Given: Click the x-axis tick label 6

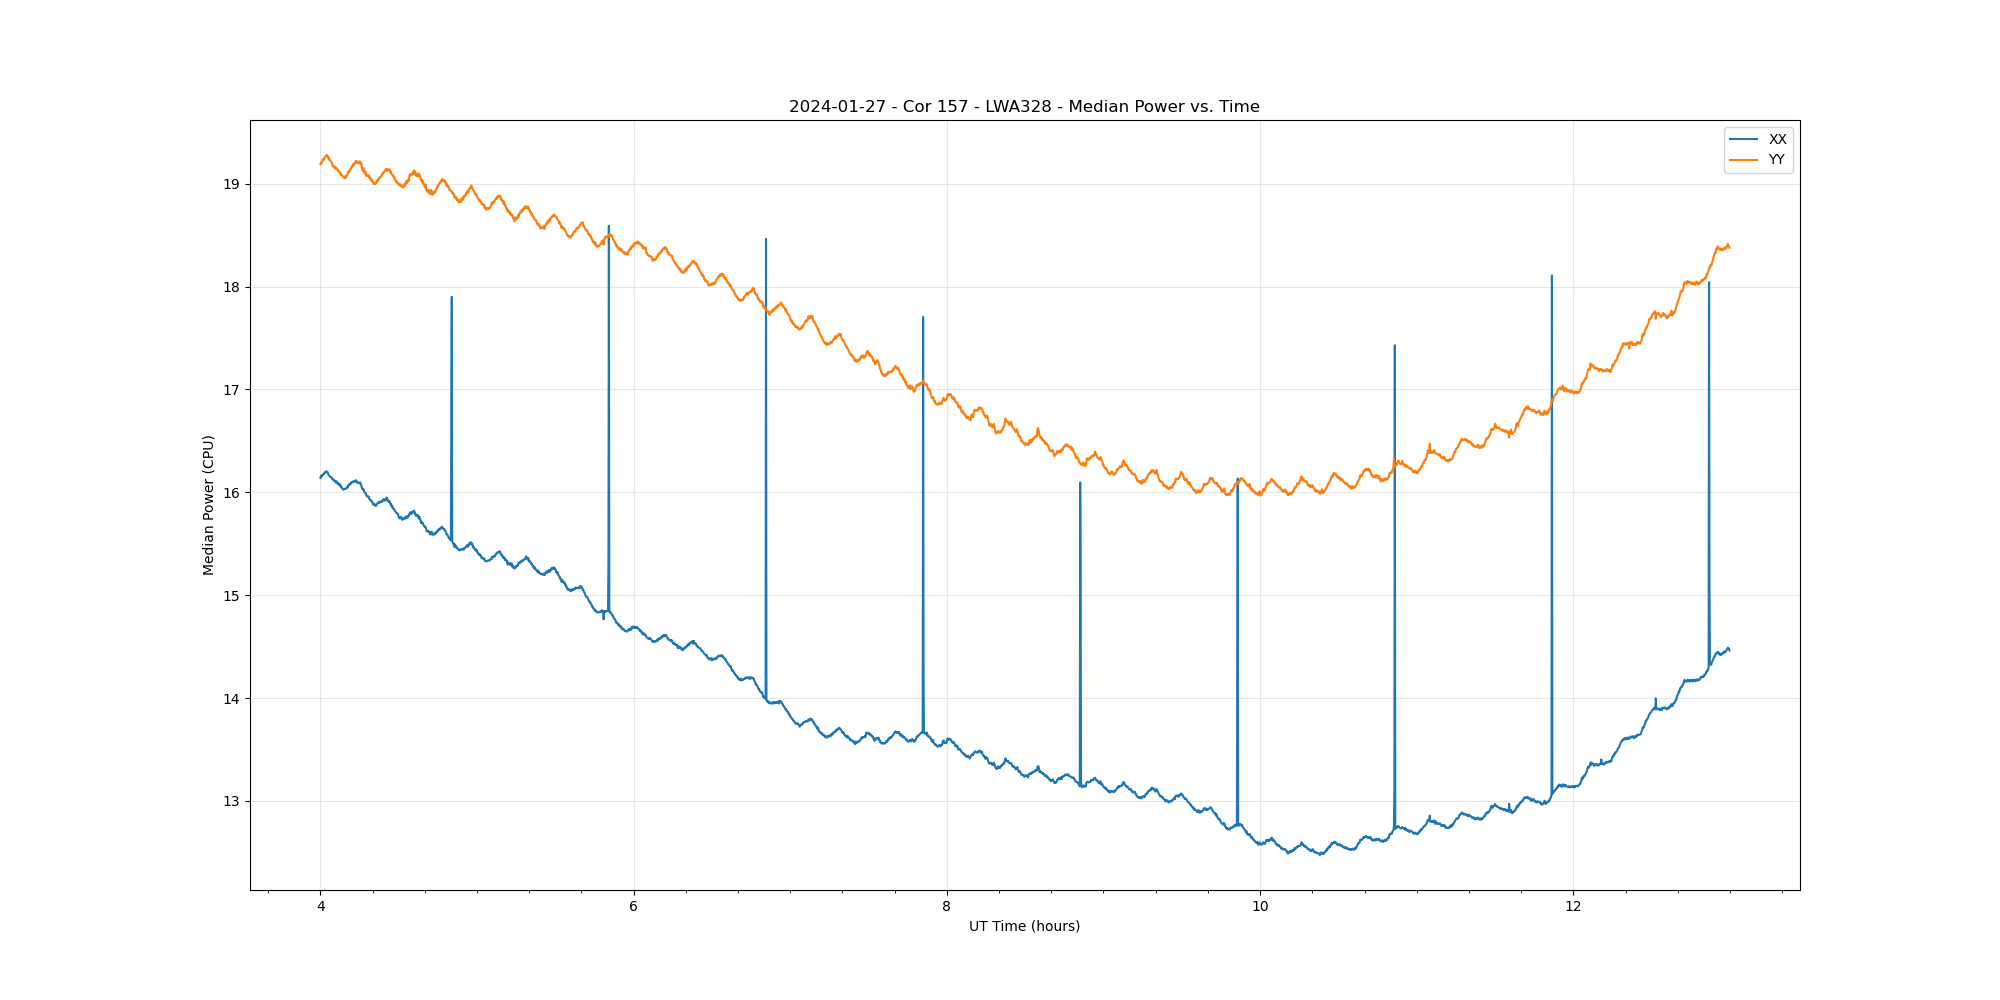Looking at the screenshot, I should point(633,907).
